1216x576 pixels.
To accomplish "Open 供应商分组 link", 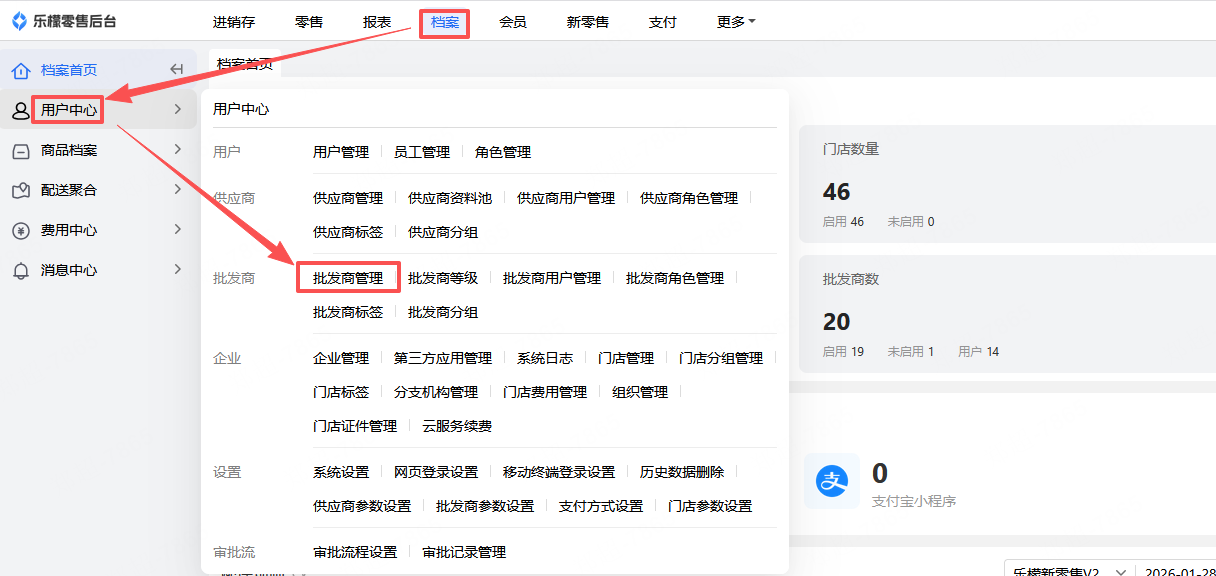I will coord(443,232).
